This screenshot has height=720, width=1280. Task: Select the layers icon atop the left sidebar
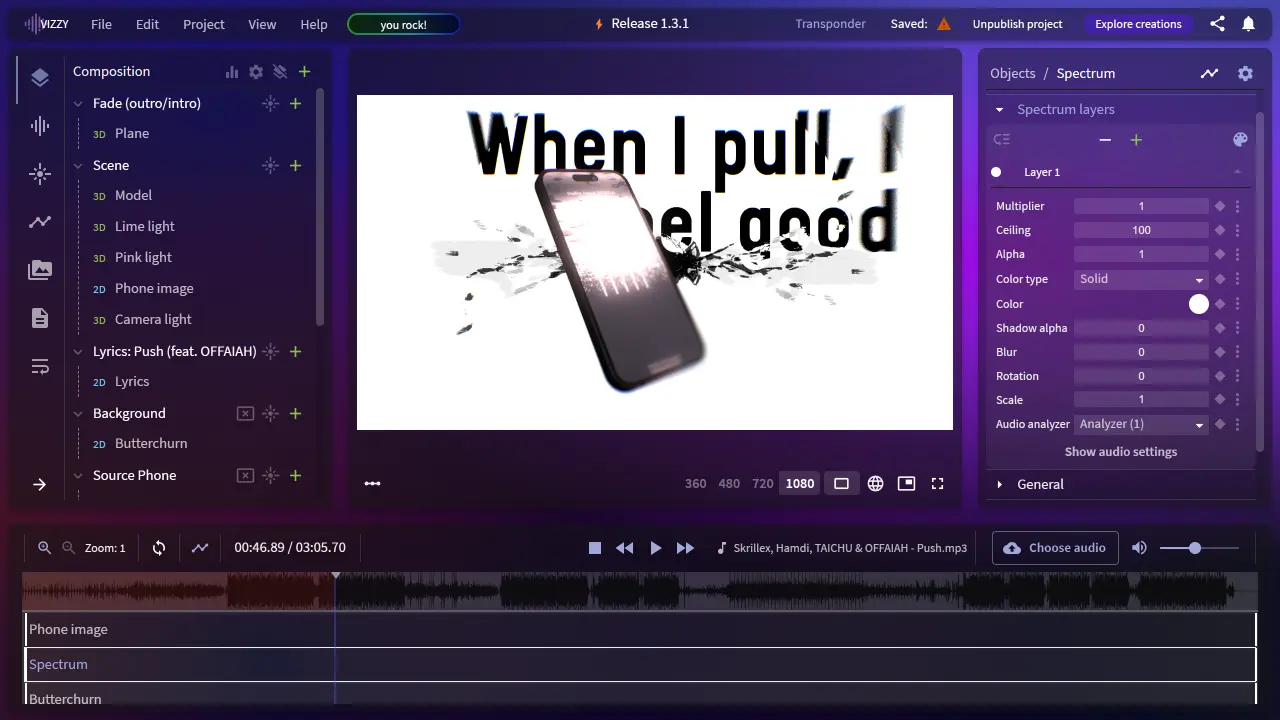[x=38, y=76]
